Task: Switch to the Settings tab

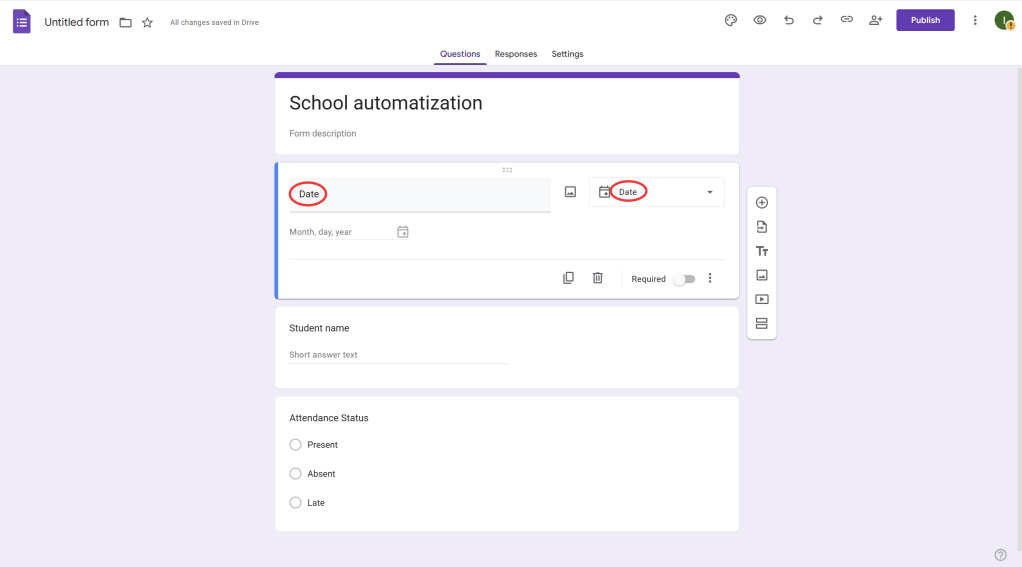Action: click(567, 54)
